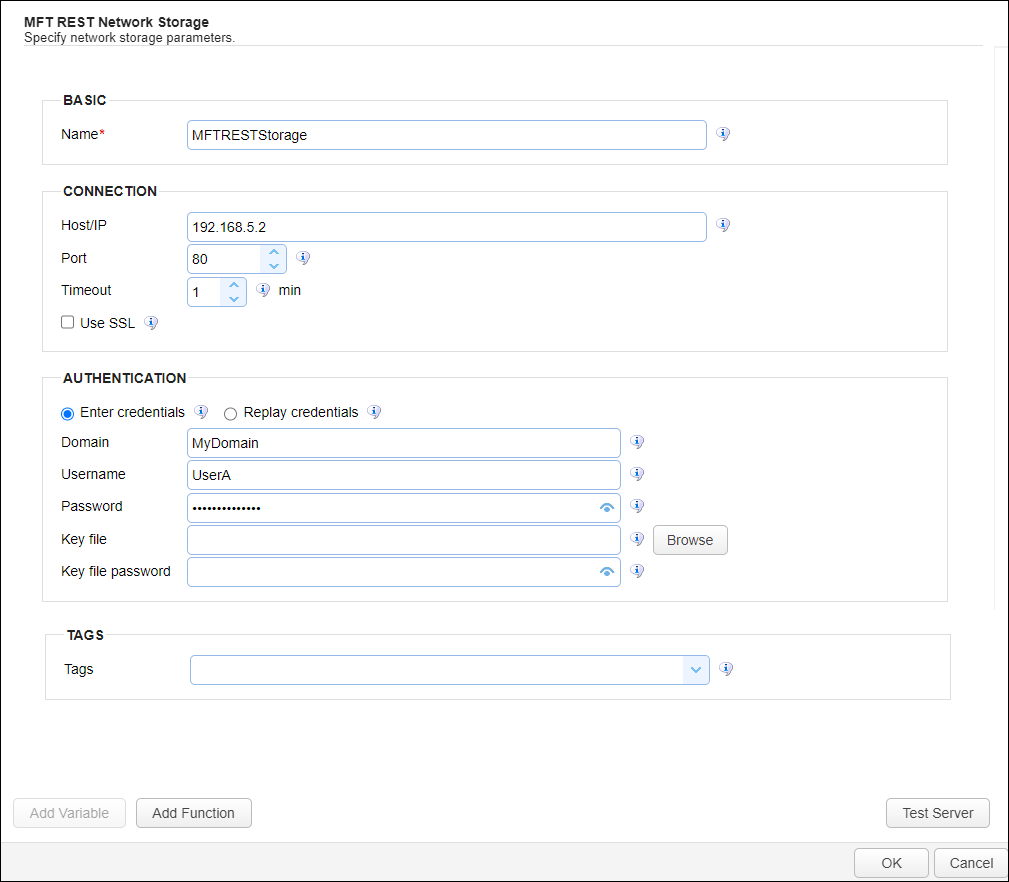Click the Port number input box
Image resolution: width=1009 pixels, height=882 pixels.
click(225, 259)
